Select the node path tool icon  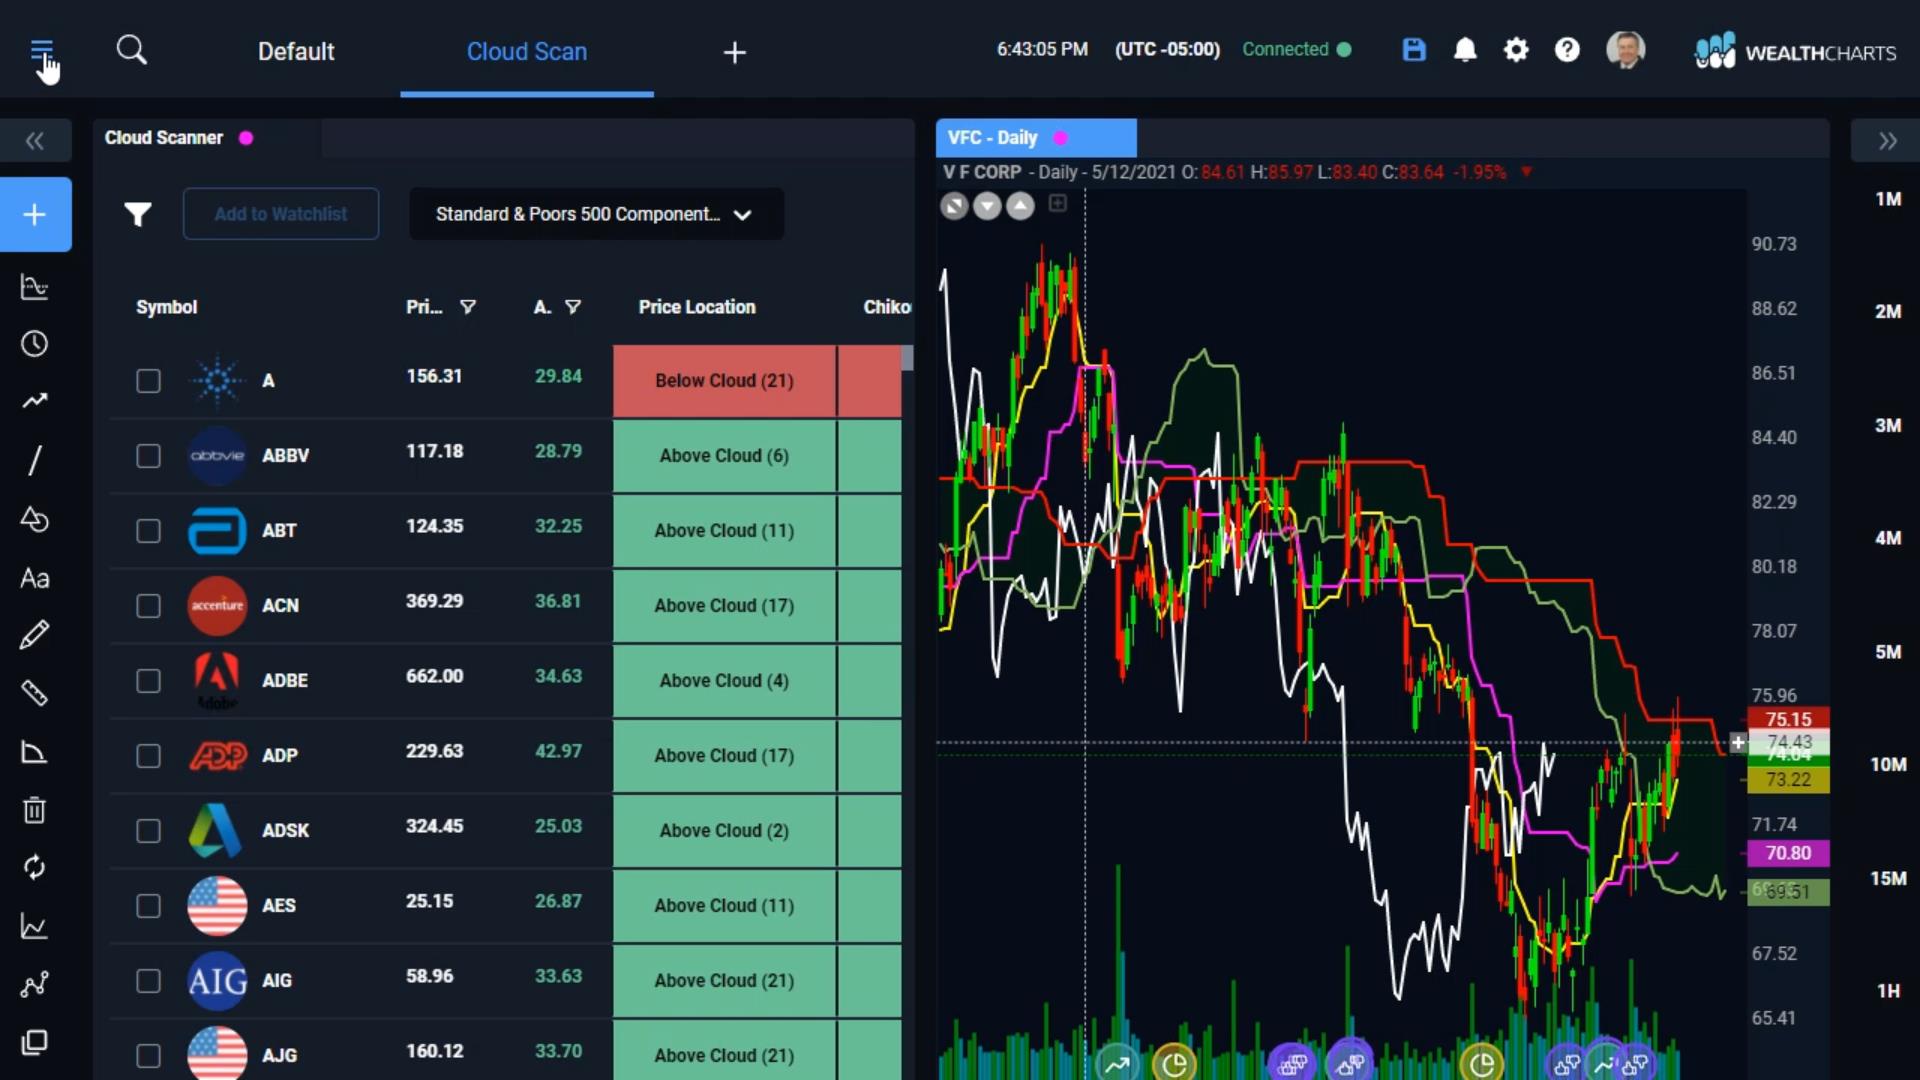tap(35, 985)
